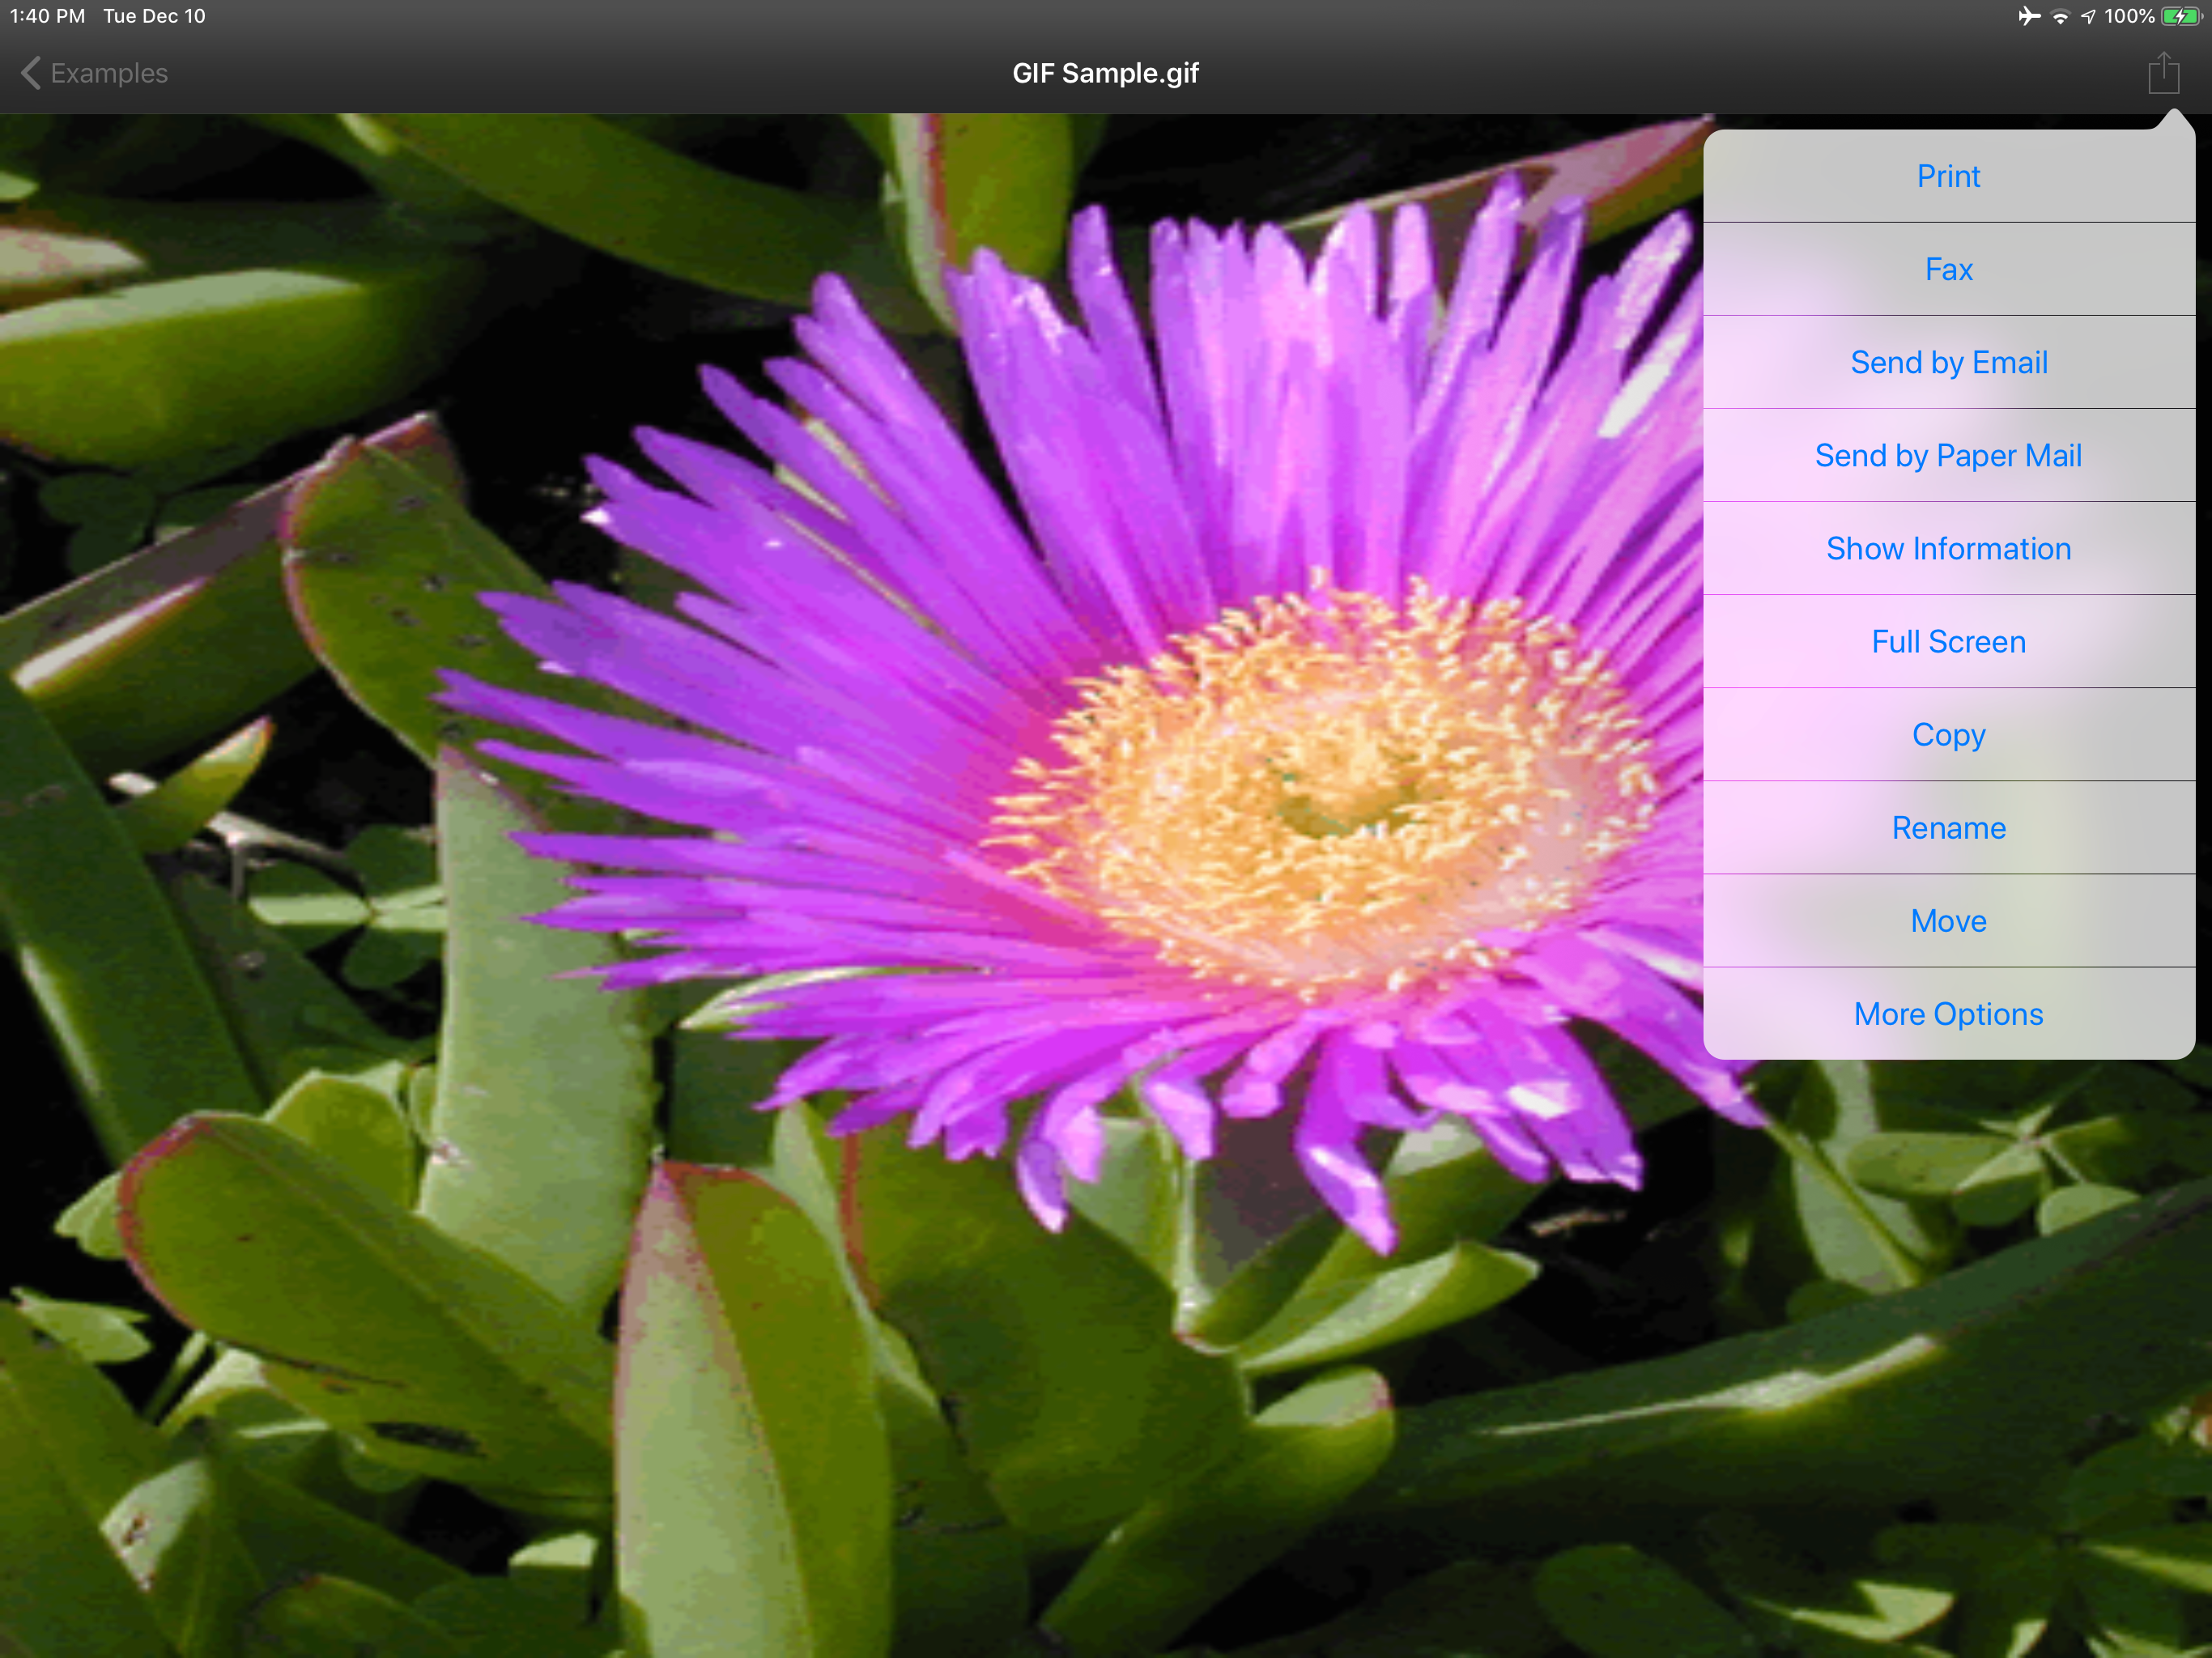Tap the airplane mode icon
The image size is (2212, 1658).
2028,16
